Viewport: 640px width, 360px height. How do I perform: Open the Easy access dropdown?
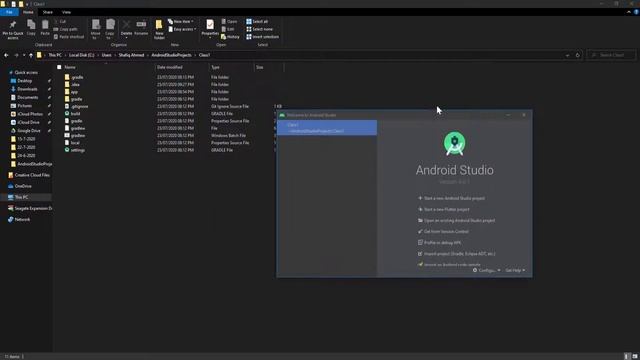182,29
